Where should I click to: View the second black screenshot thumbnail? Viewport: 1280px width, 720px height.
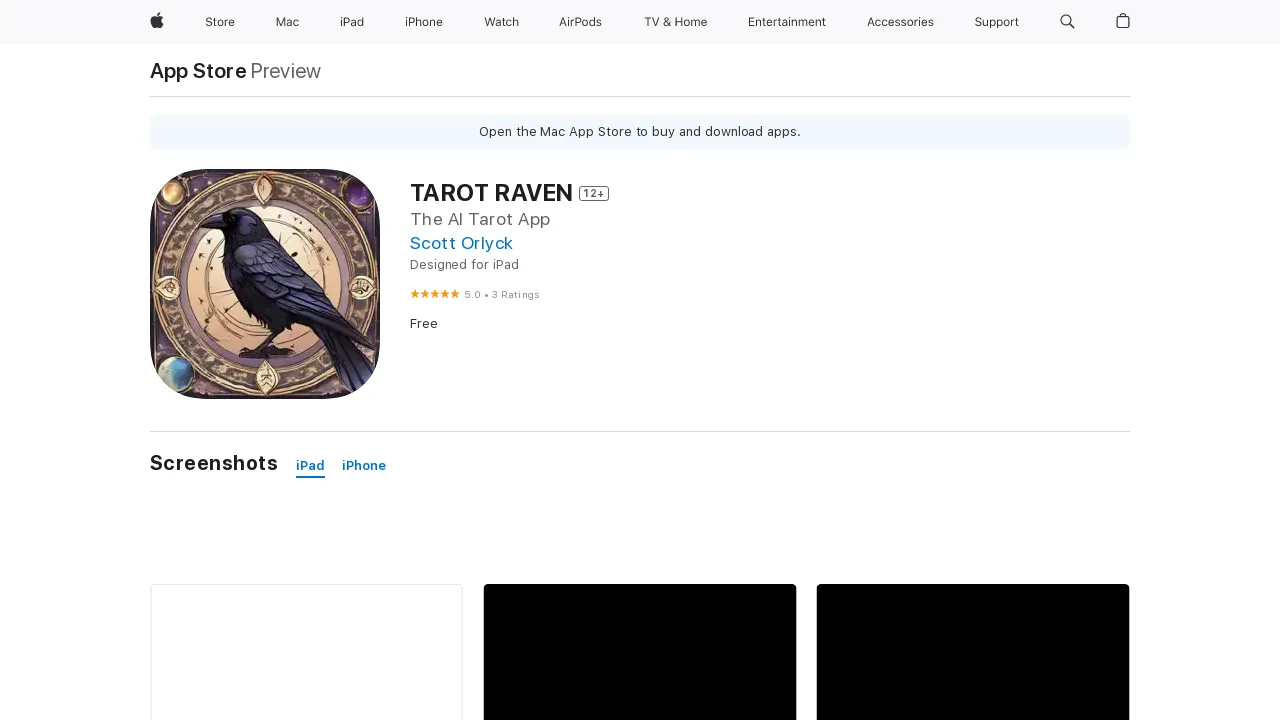(640, 652)
